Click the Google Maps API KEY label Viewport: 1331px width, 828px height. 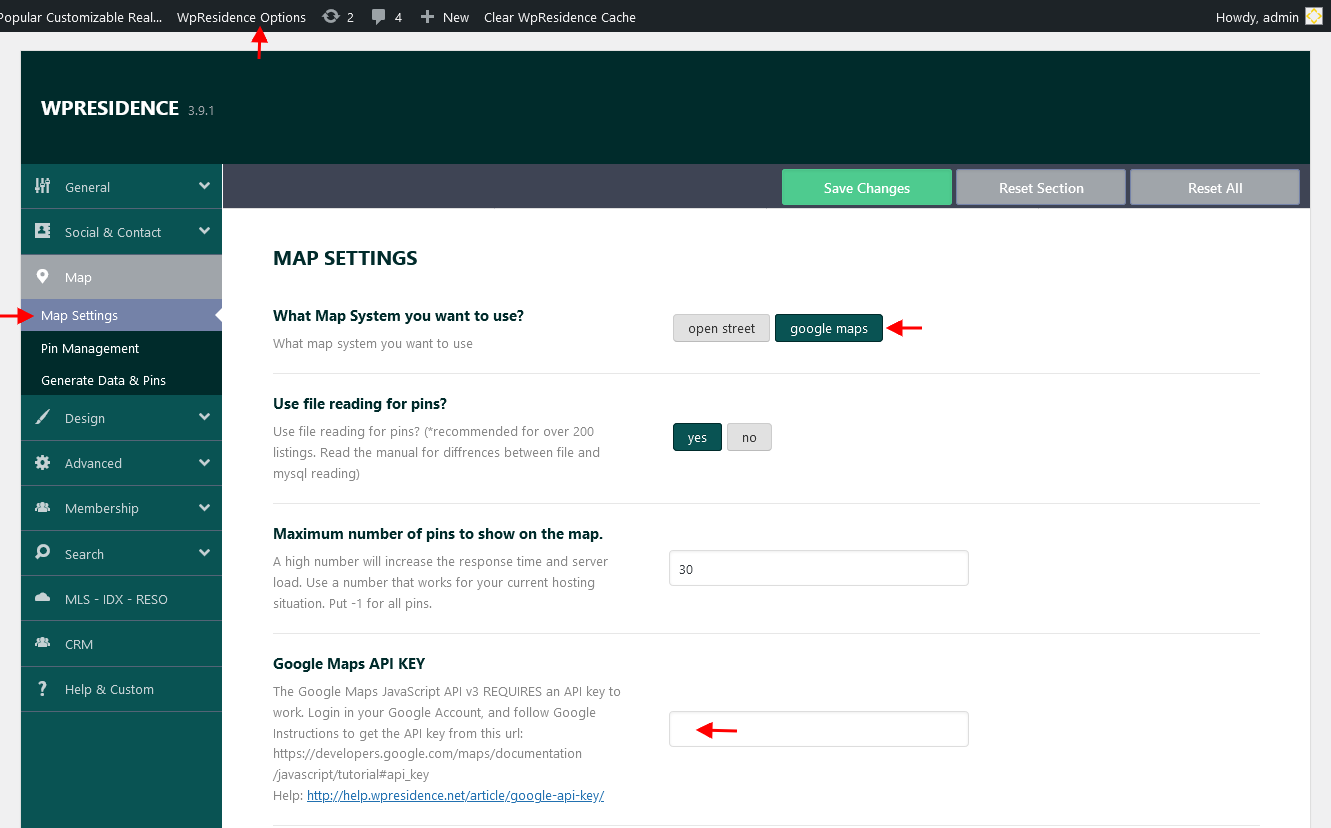(349, 664)
